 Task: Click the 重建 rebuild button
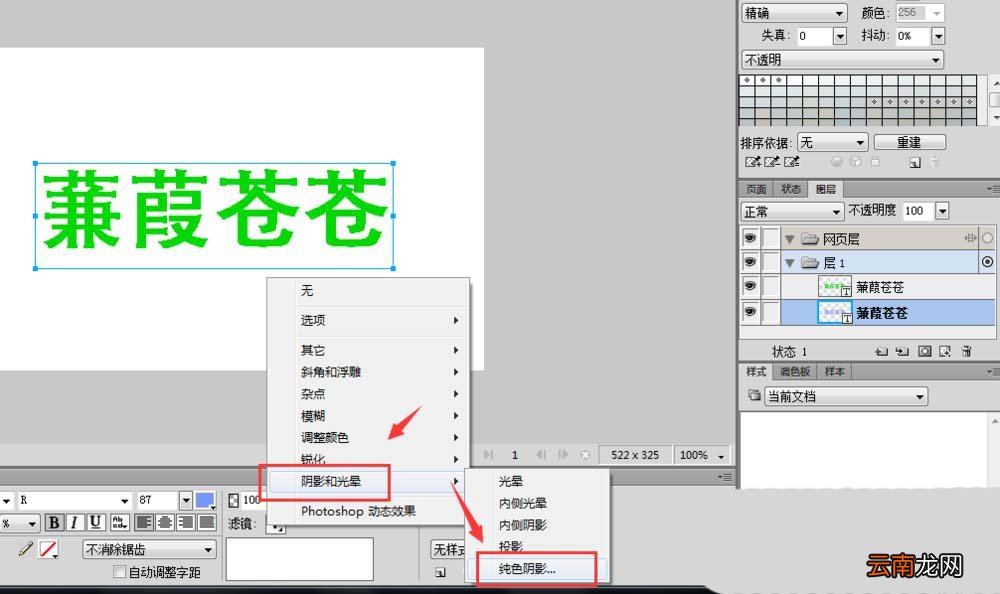point(909,142)
